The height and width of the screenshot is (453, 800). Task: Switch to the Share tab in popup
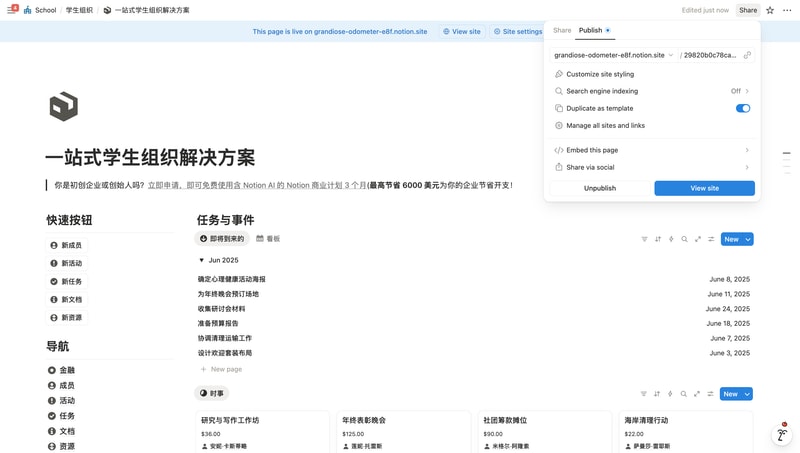(562, 31)
